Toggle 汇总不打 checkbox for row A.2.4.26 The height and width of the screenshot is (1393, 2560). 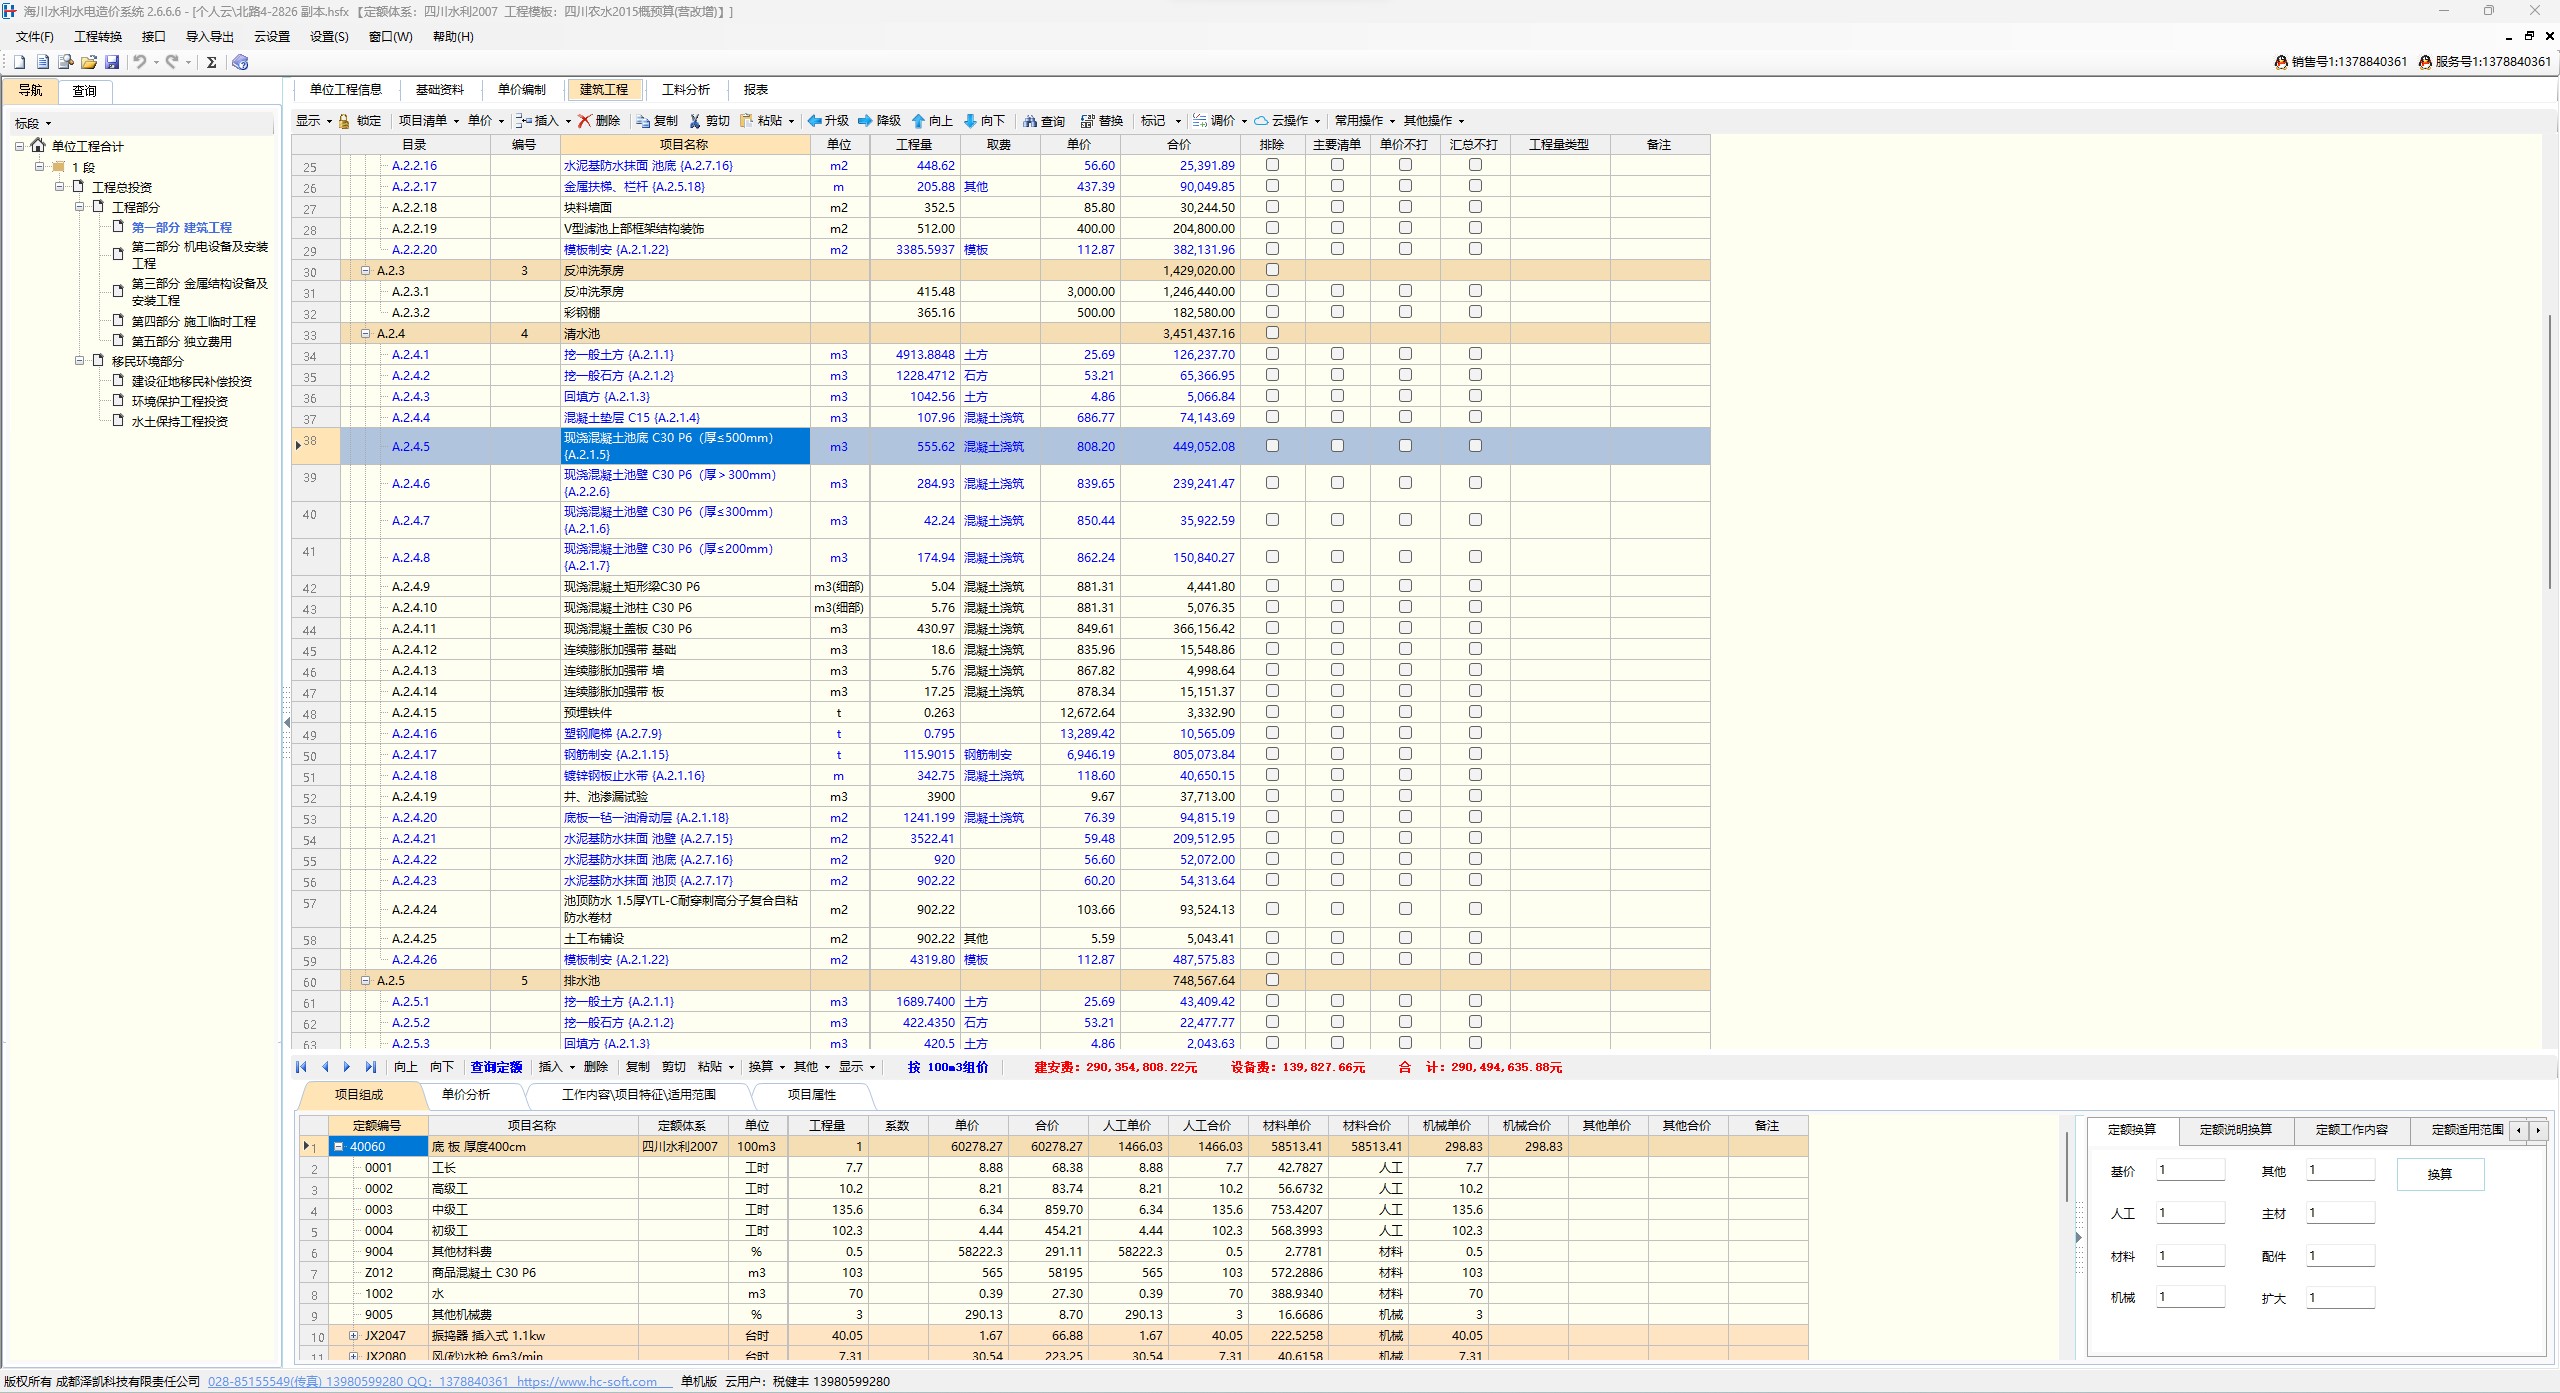point(1475,959)
